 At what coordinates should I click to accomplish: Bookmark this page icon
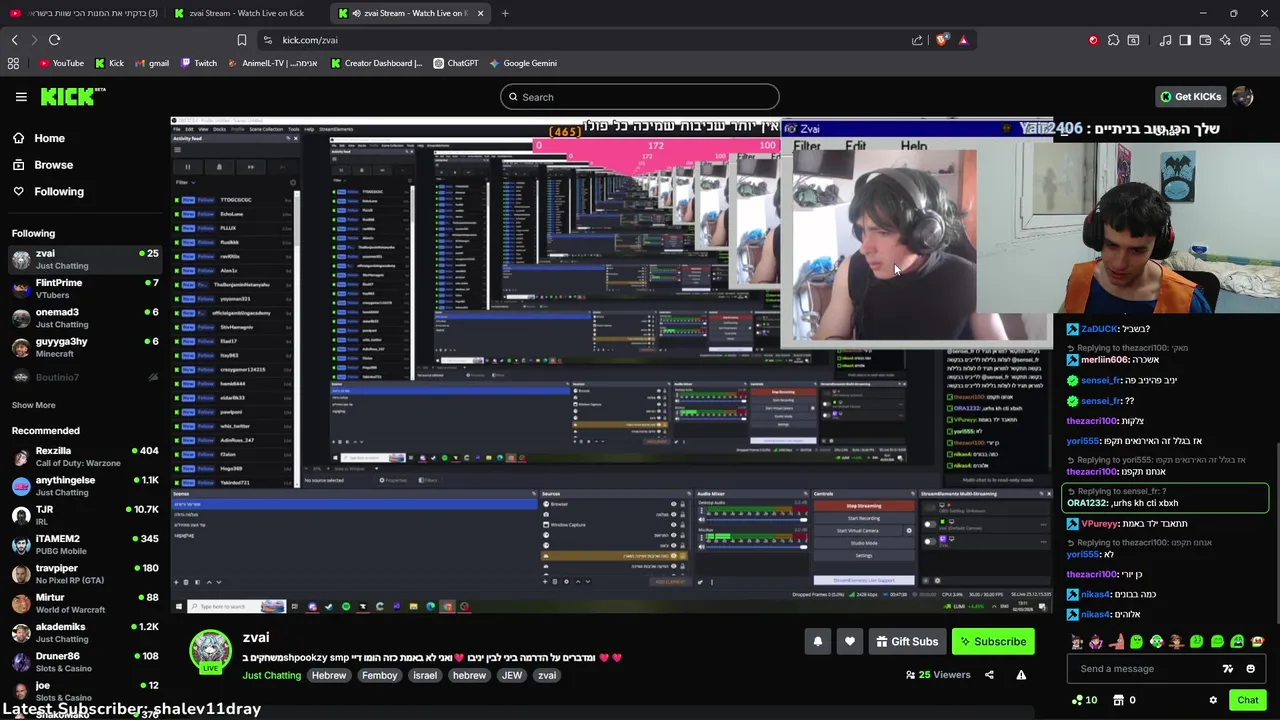pos(241,40)
